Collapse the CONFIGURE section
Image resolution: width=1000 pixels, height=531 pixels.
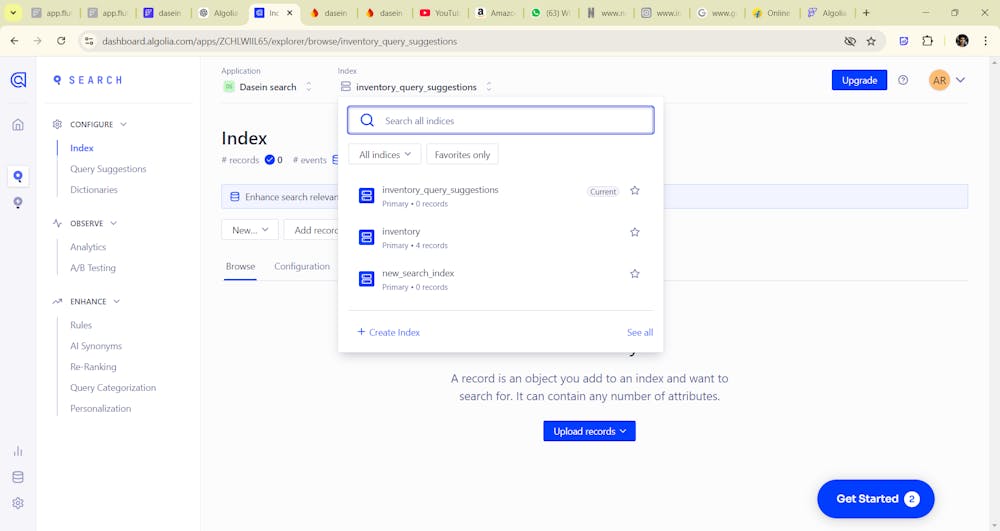123,124
